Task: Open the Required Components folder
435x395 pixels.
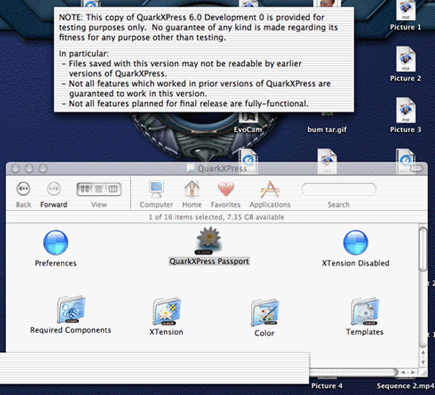Action: [71, 309]
